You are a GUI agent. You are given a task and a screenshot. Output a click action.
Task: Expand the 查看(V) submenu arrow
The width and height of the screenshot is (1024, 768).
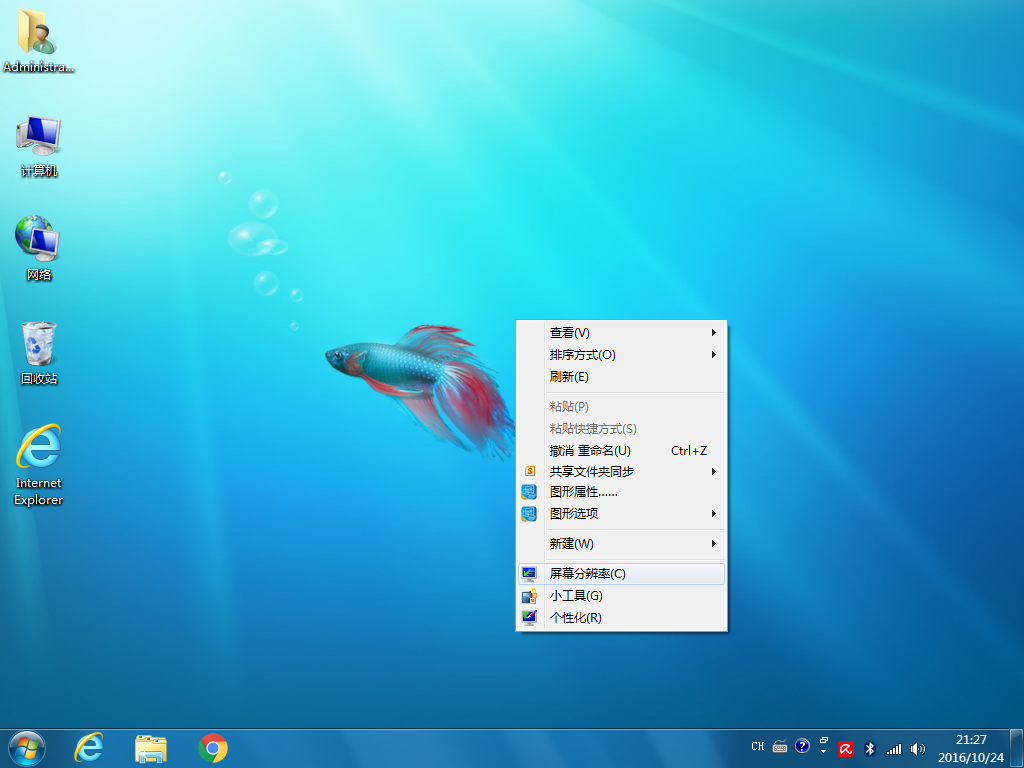[x=714, y=332]
